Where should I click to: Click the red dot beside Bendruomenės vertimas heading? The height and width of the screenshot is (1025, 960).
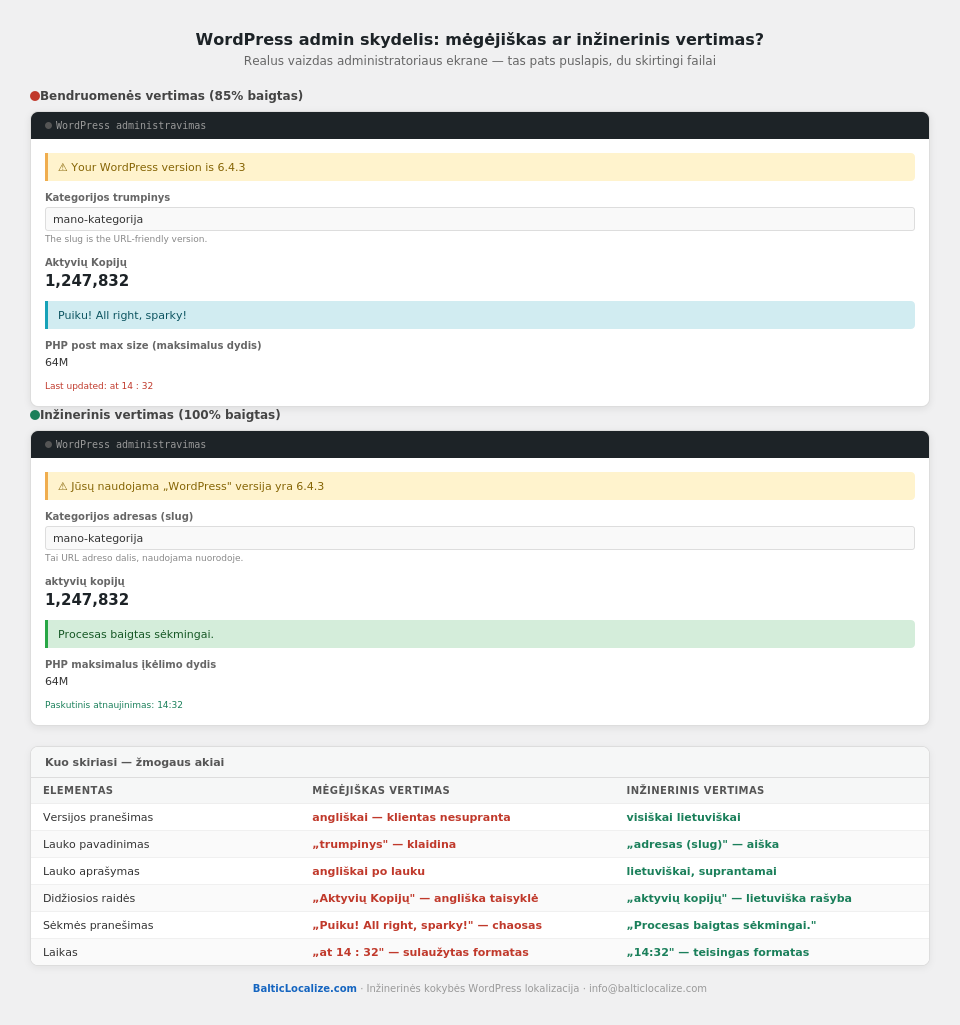point(35,96)
